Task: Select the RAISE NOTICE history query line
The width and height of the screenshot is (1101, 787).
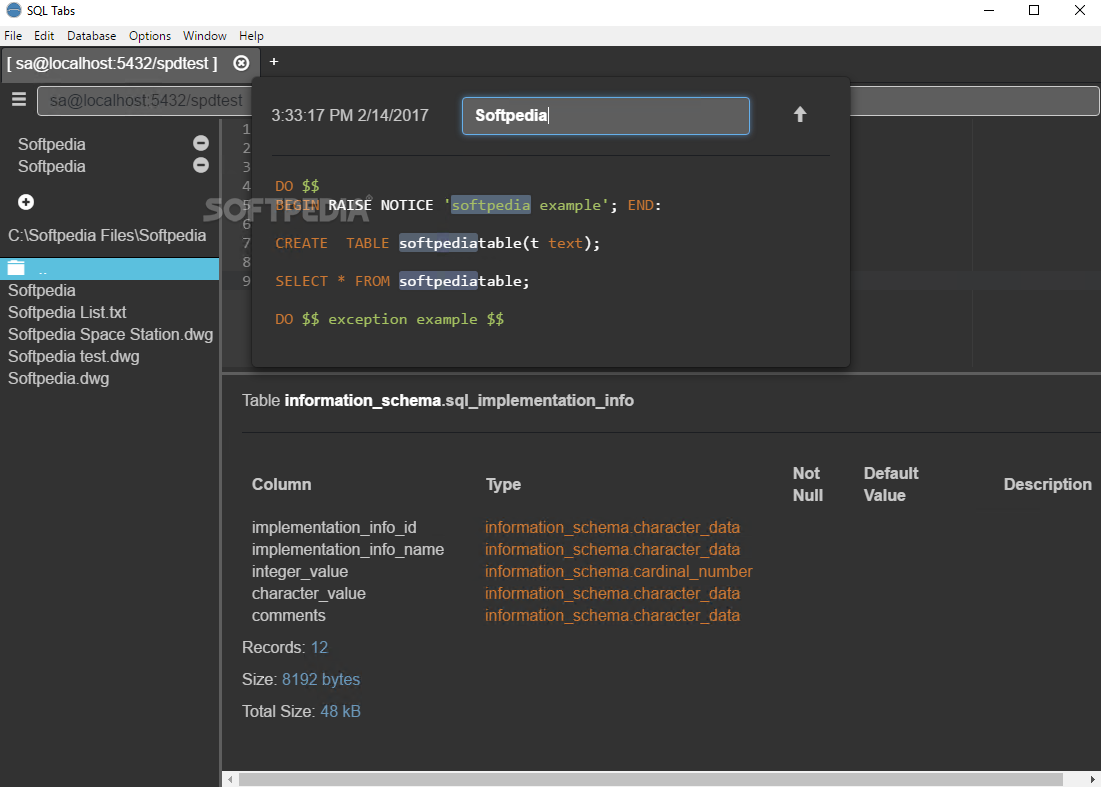Action: (468, 205)
